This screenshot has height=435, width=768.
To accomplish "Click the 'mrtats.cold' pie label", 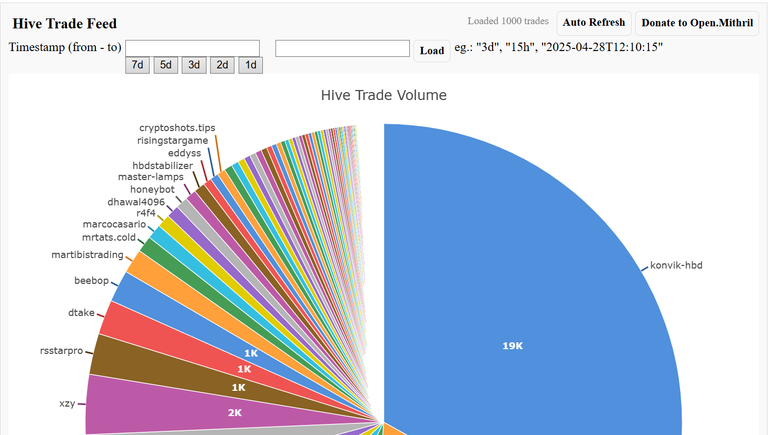I will click(109, 237).
